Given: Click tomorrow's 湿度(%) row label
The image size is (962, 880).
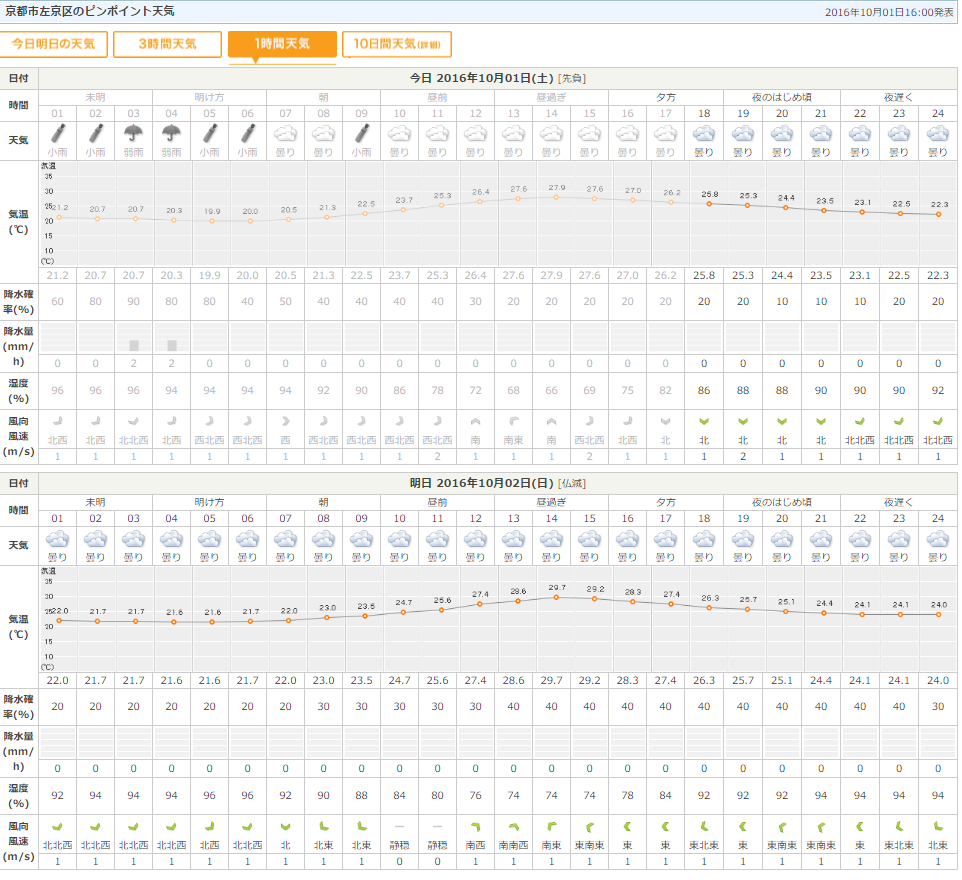Looking at the screenshot, I should click(x=18, y=795).
